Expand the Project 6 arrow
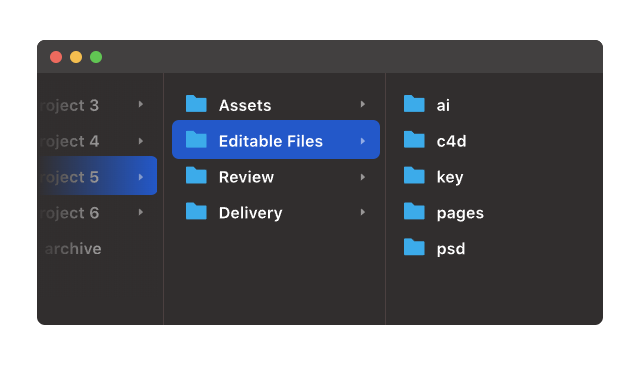640x365 pixels. 141,212
